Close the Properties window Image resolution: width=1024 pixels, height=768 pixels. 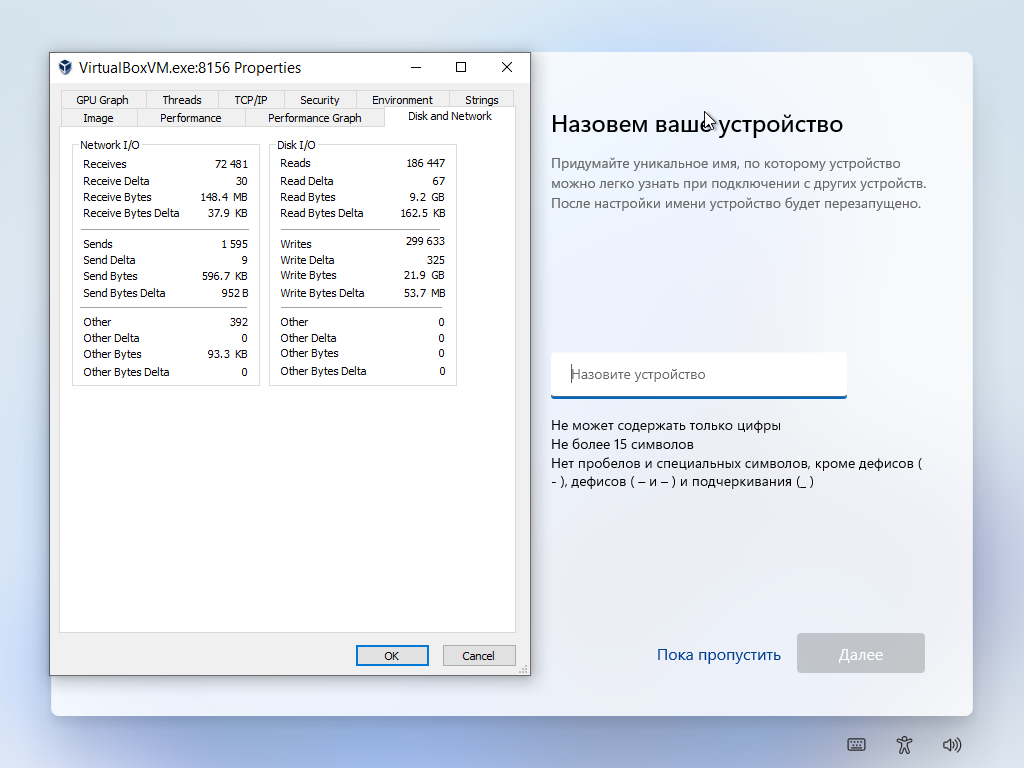[507, 67]
